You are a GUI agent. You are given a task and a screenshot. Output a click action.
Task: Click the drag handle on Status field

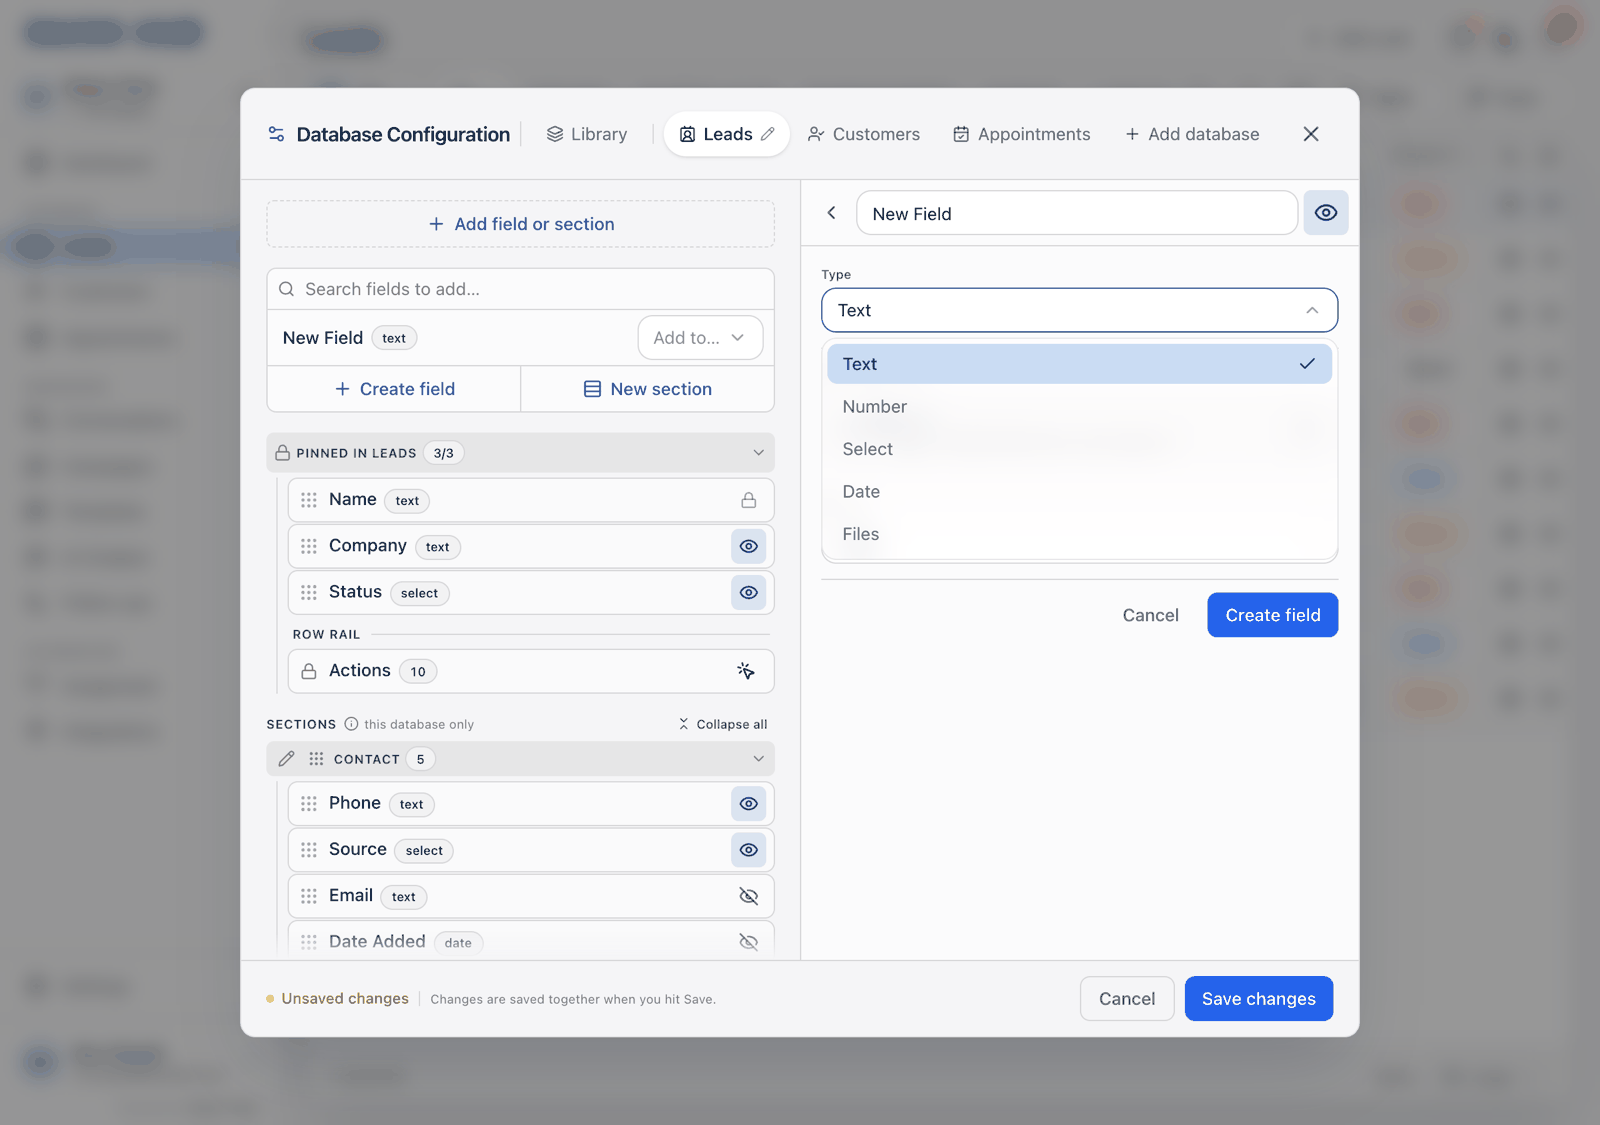[309, 592]
